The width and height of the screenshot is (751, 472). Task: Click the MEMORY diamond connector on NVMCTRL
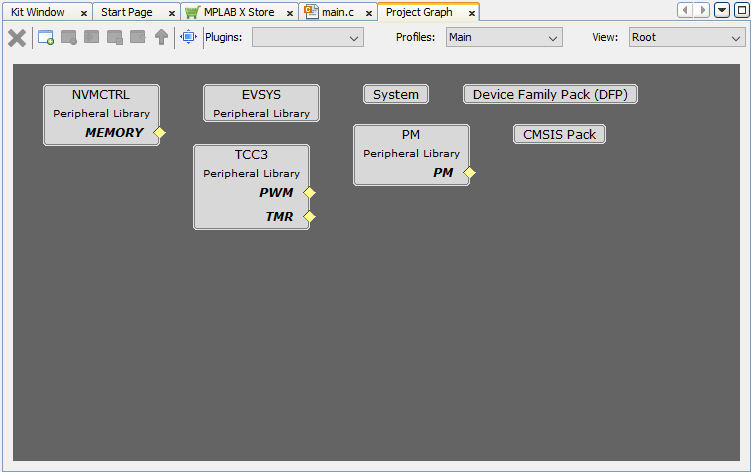pyautogui.click(x=159, y=133)
